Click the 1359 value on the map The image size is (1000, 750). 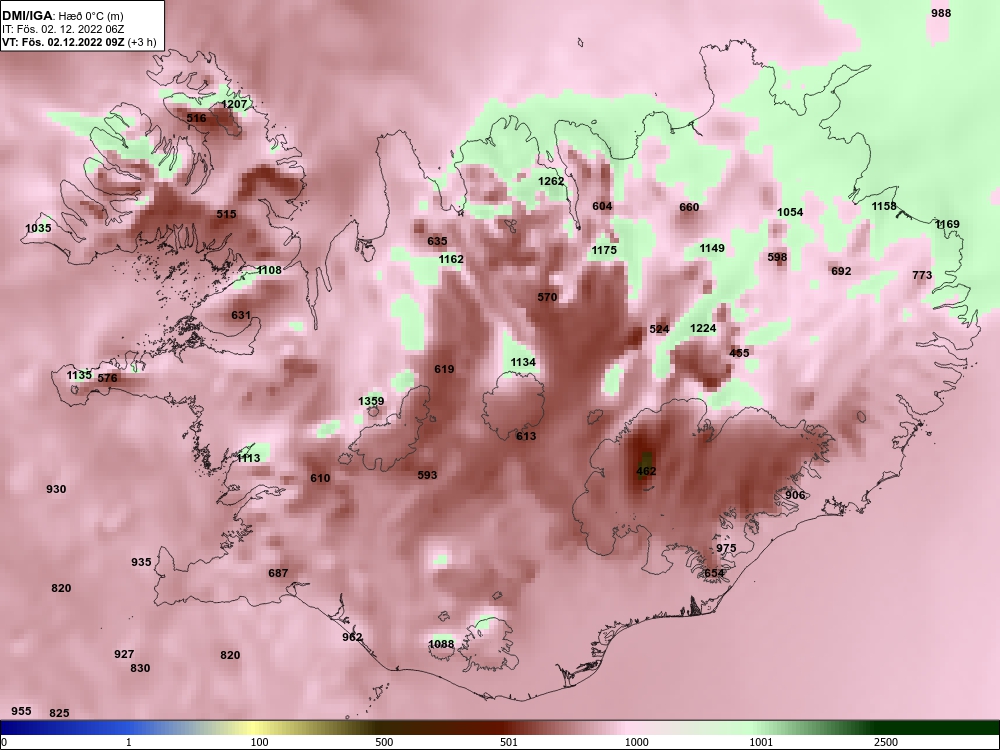pos(371,401)
